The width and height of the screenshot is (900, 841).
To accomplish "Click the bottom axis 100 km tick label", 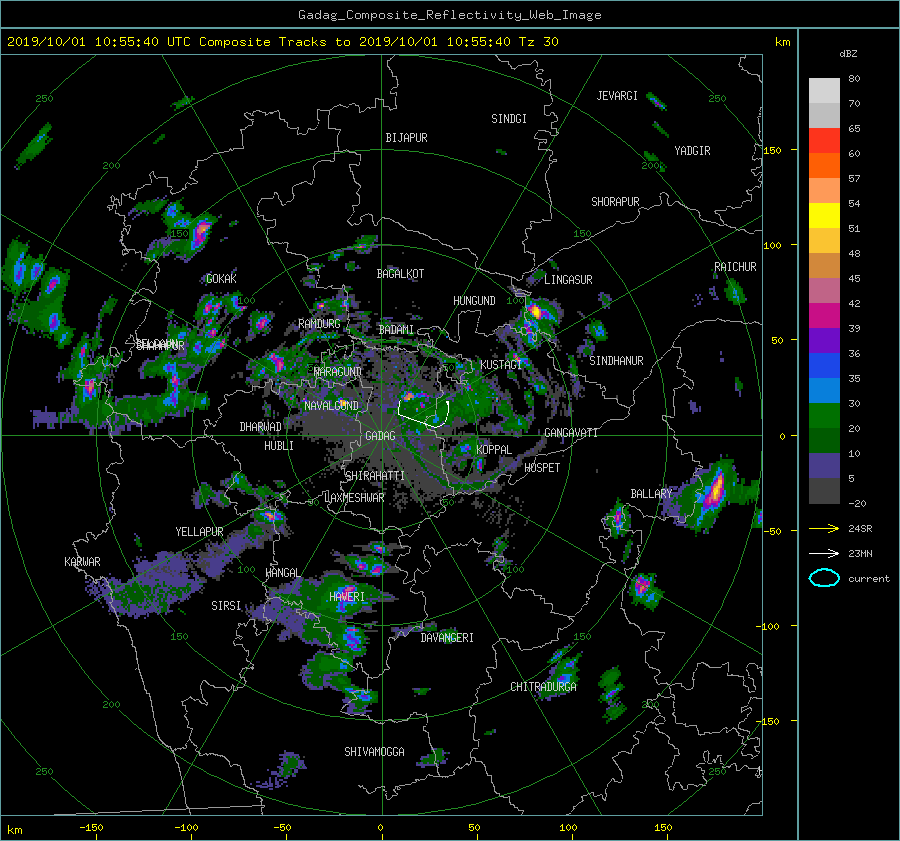I will click(568, 828).
